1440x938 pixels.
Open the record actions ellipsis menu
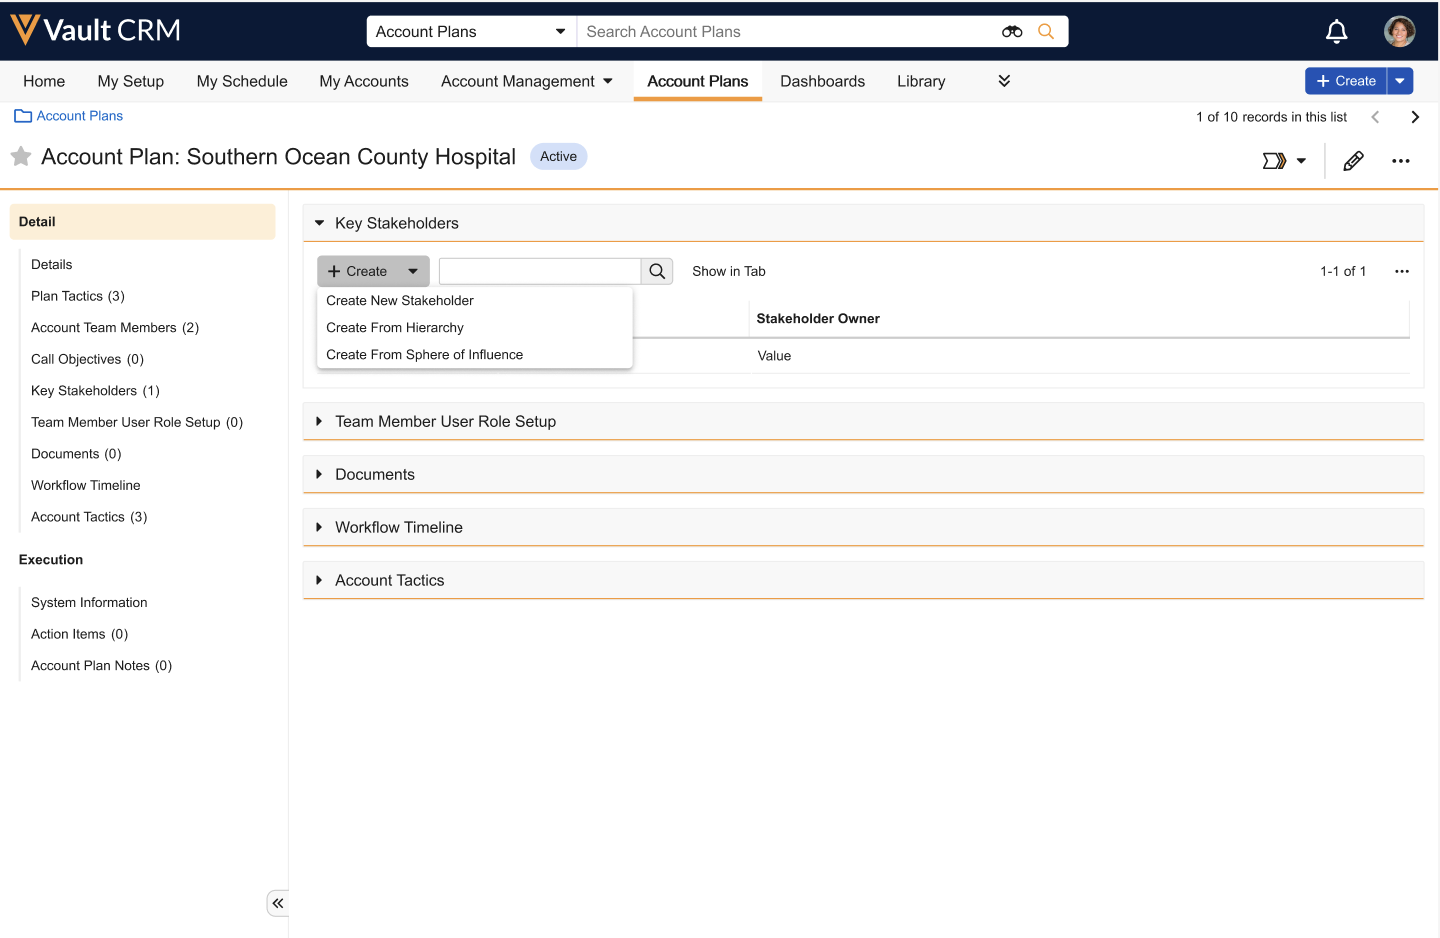coord(1400,161)
